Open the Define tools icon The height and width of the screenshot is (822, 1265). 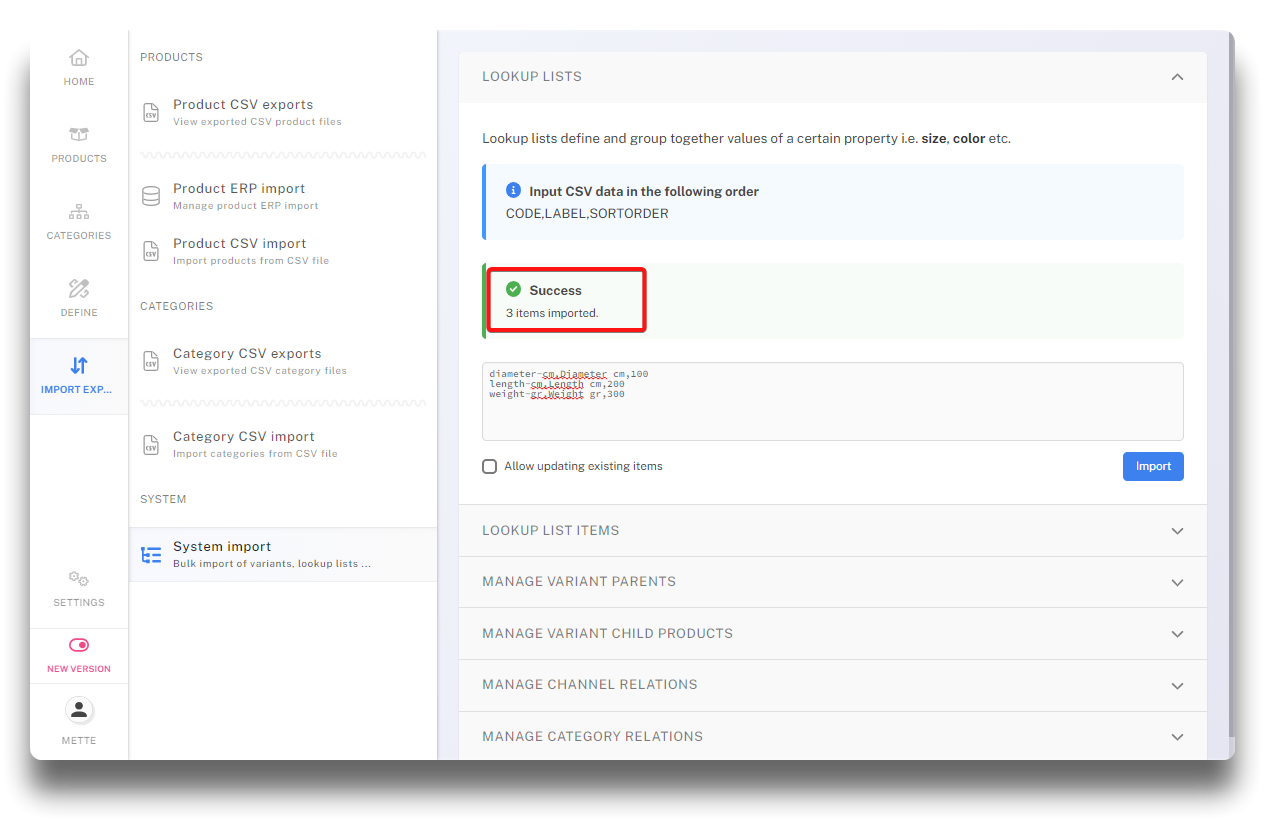tap(79, 289)
